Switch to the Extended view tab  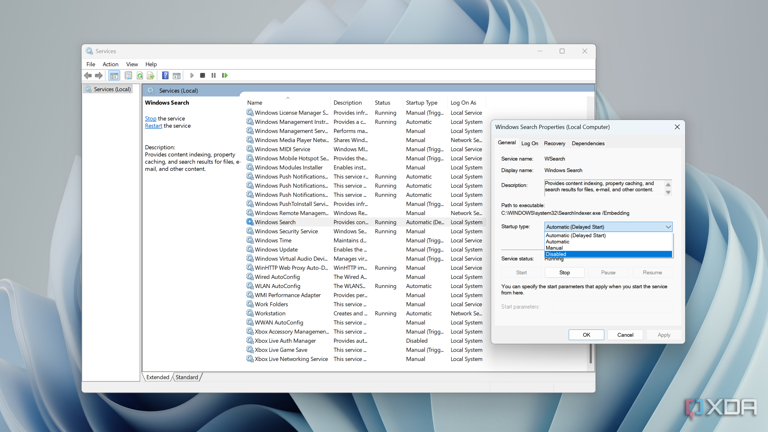[x=158, y=377]
